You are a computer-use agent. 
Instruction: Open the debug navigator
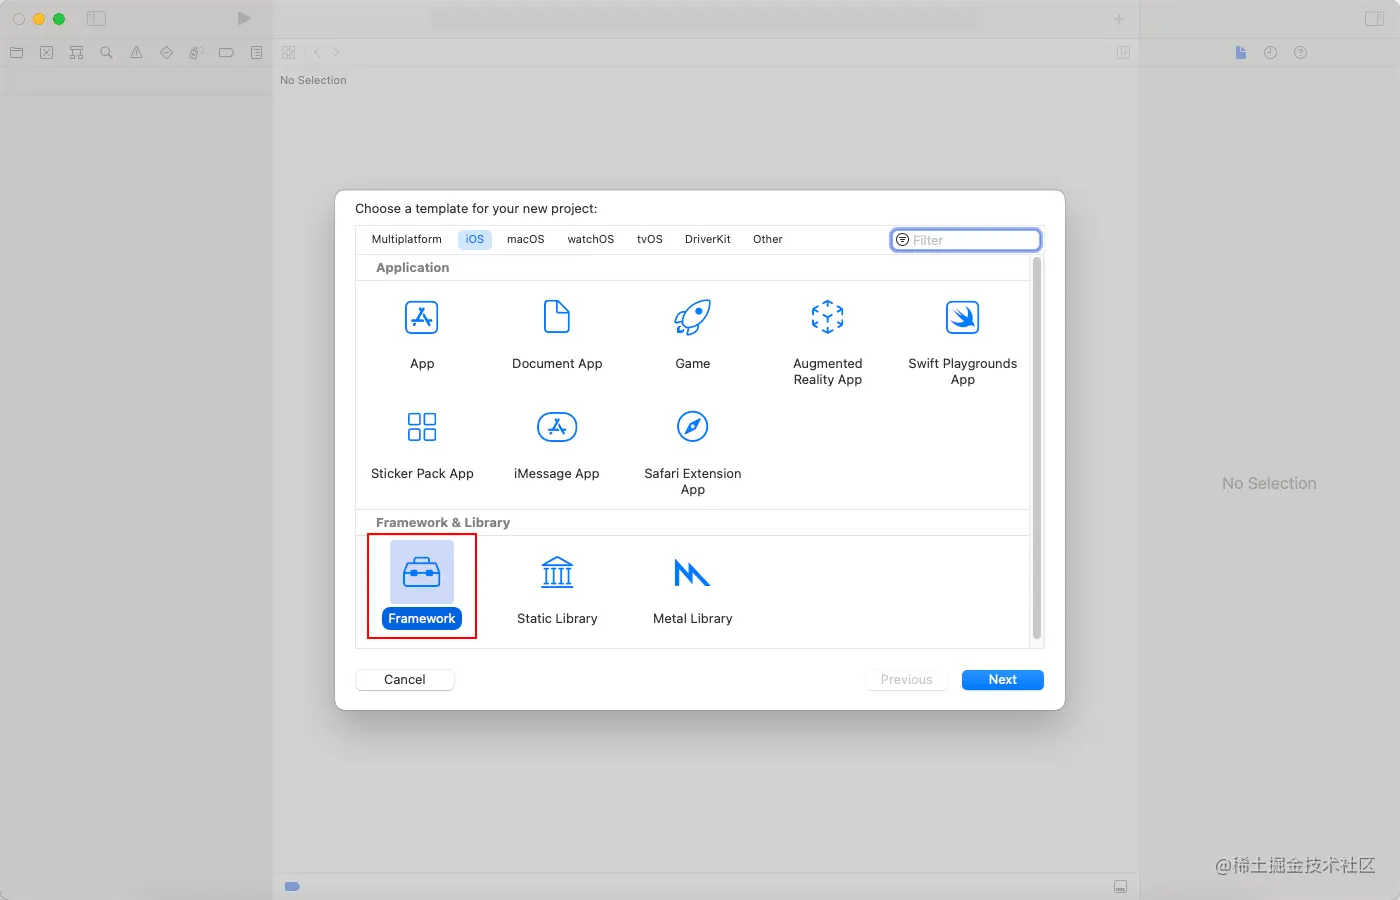(197, 53)
